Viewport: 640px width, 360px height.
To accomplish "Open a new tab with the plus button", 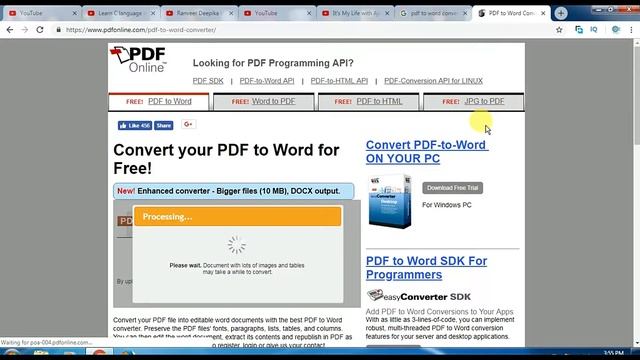I will click(561, 13).
